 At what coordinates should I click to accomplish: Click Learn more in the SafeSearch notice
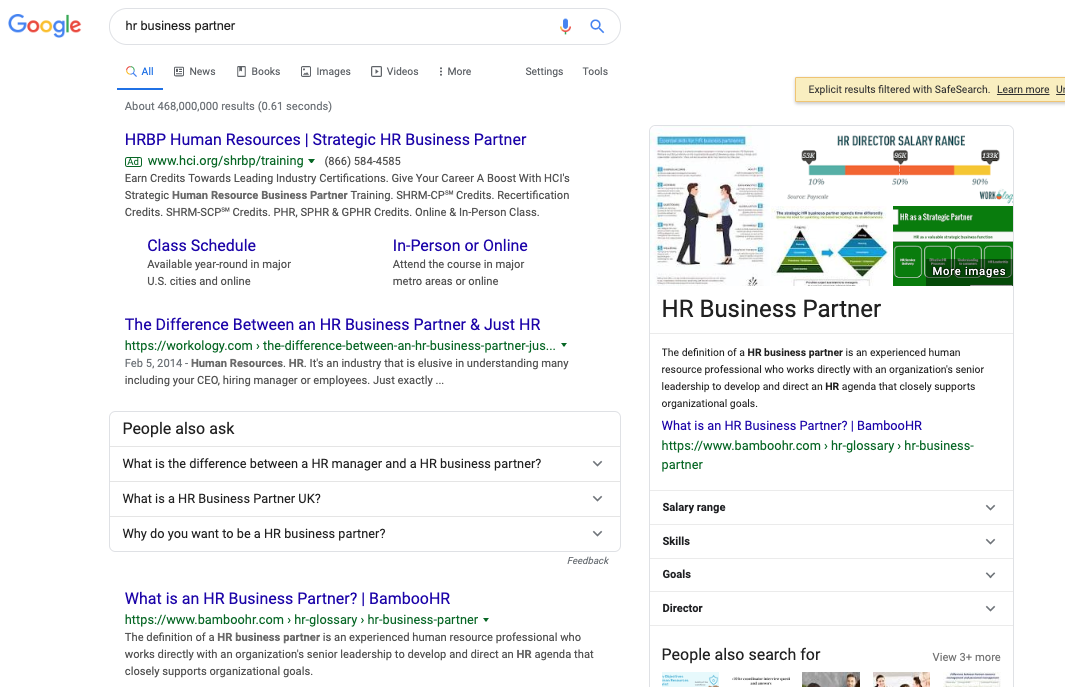click(1022, 90)
